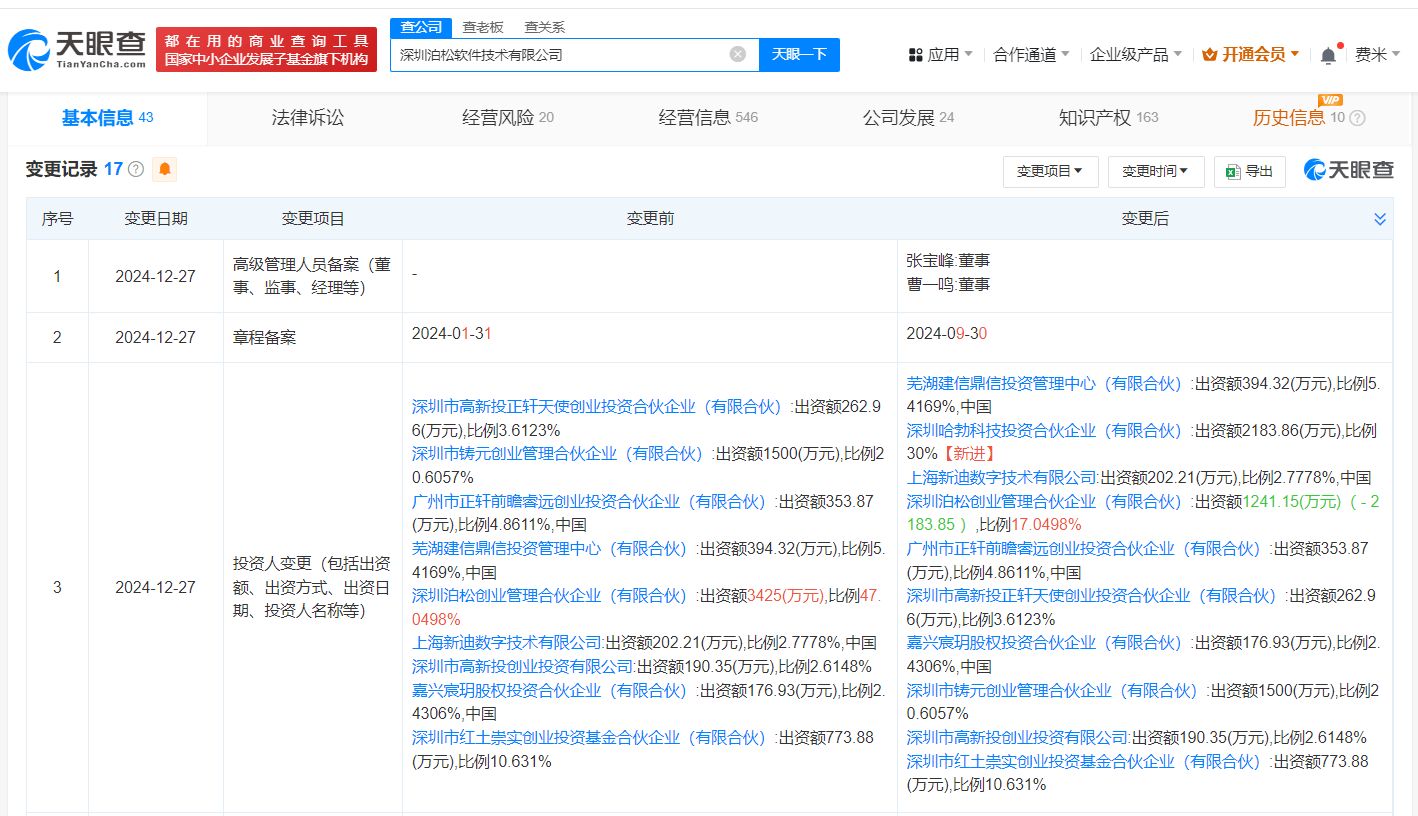Screen dimensions: 1418x816
Task: Expand table using the double-chevron icon
Action: [x=1380, y=219]
